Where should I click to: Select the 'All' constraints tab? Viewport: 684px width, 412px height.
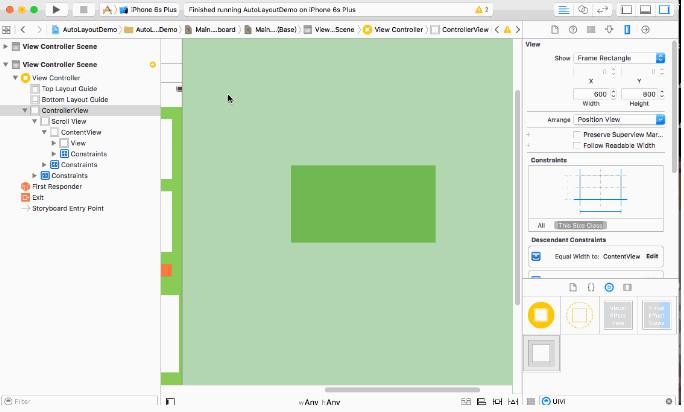[541, 225]
